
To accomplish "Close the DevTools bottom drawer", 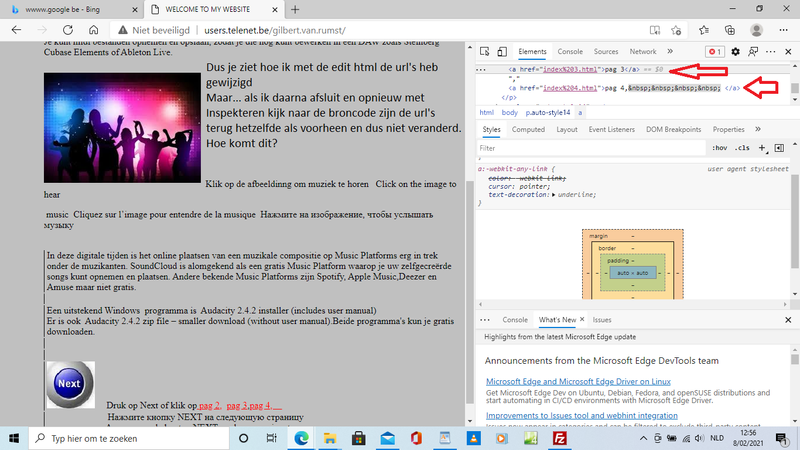I will click(788, 320).
